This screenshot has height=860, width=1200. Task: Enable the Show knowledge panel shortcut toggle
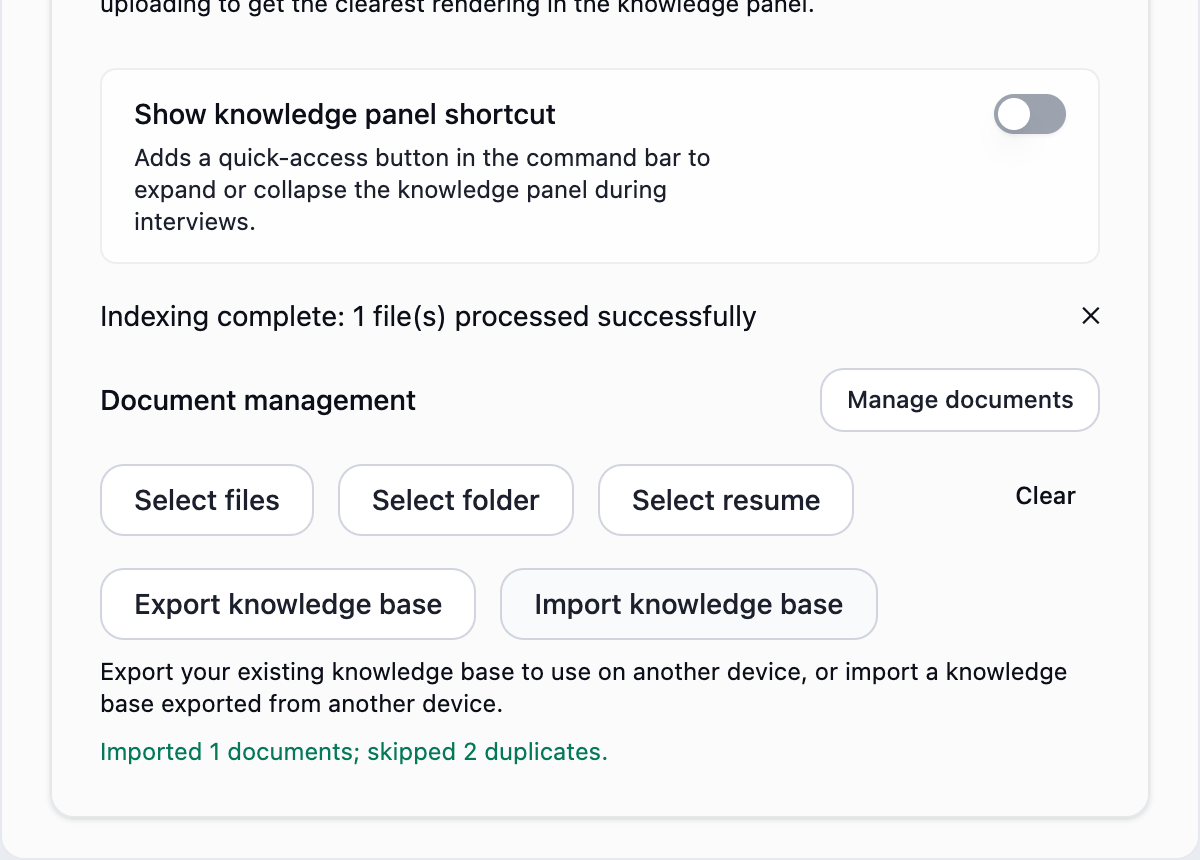pos(1030,114)
